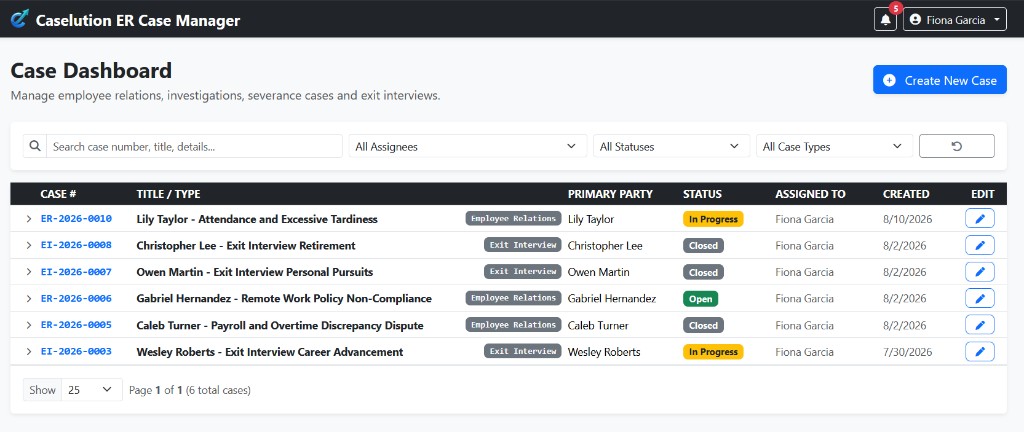Click the search magnifier icon
This screenshot has width=1024, height=432.
35,146
